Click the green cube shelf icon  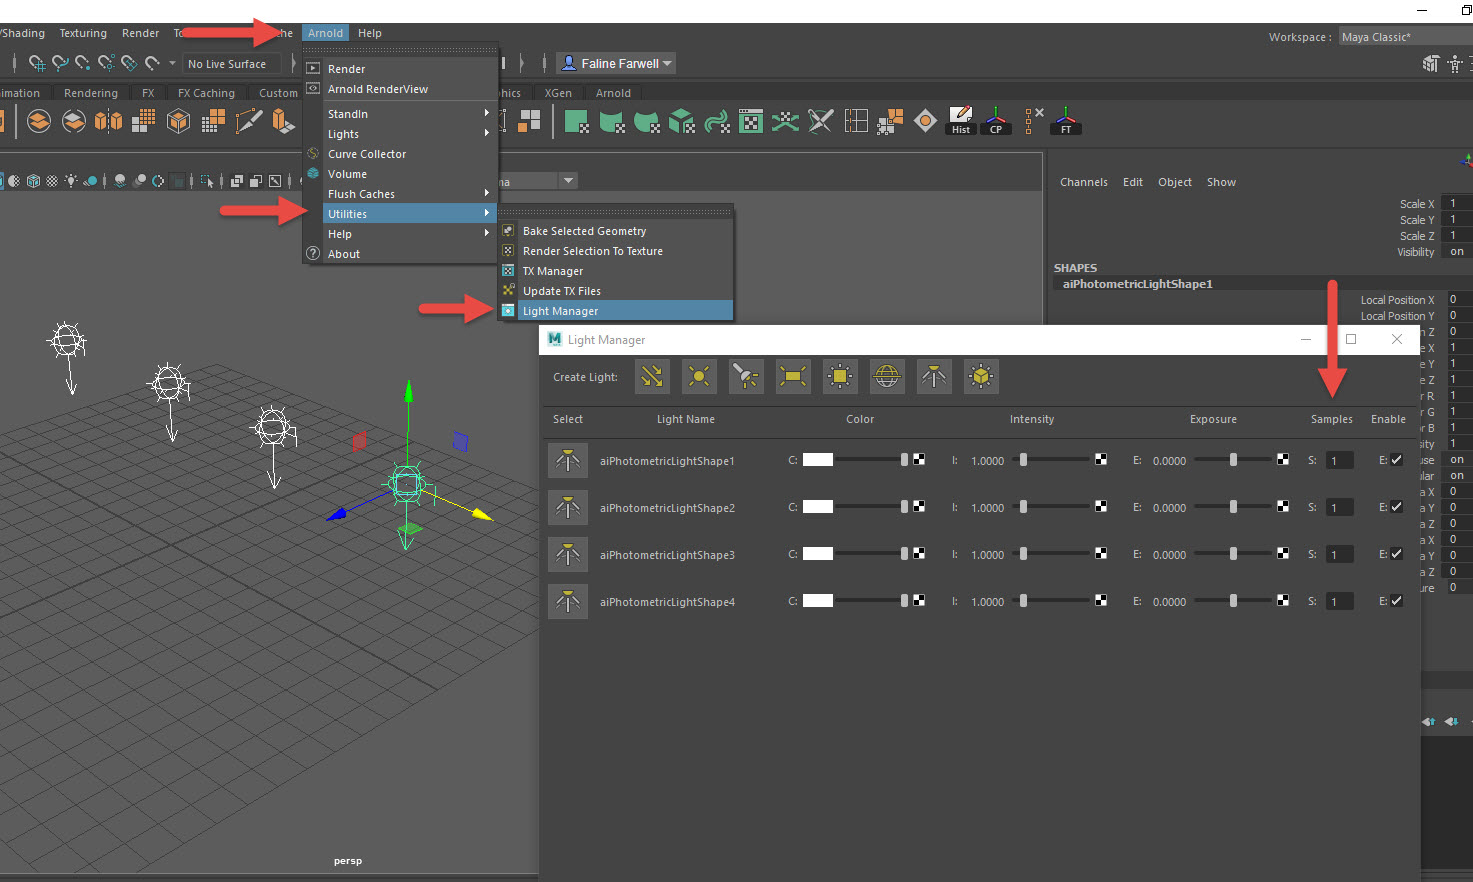(681, 121)
